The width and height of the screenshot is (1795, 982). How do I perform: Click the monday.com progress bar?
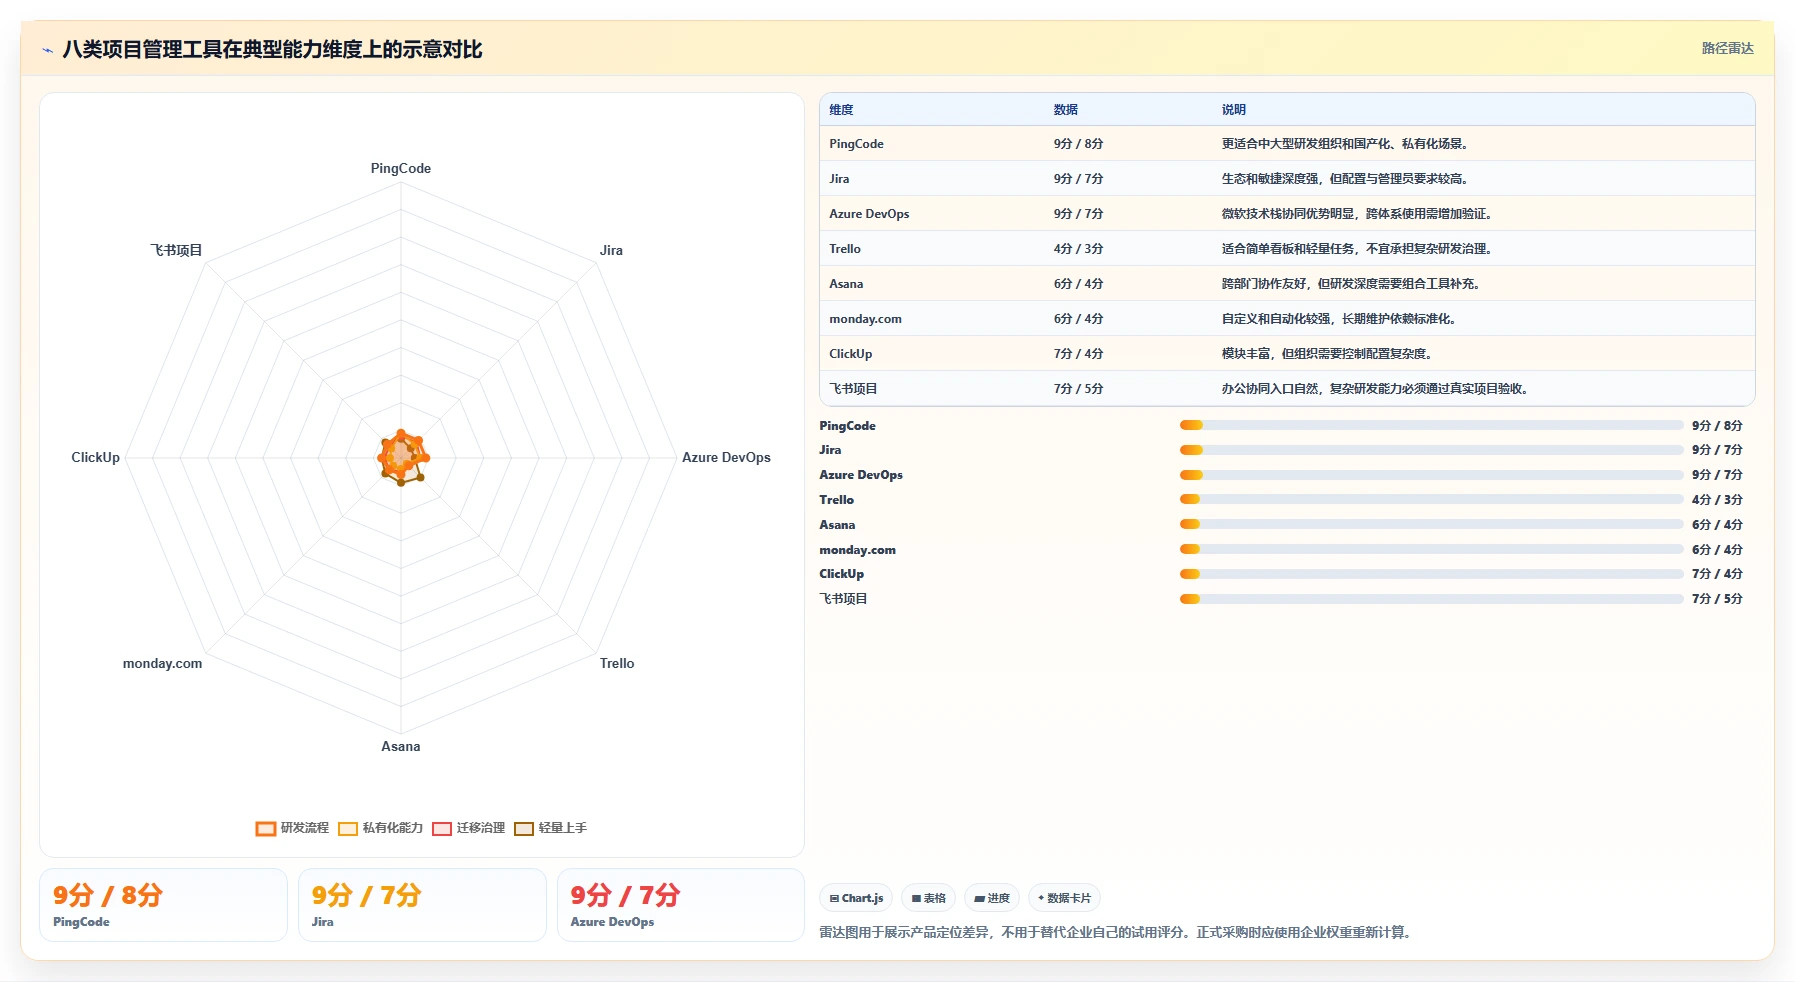click(1431, 549)
